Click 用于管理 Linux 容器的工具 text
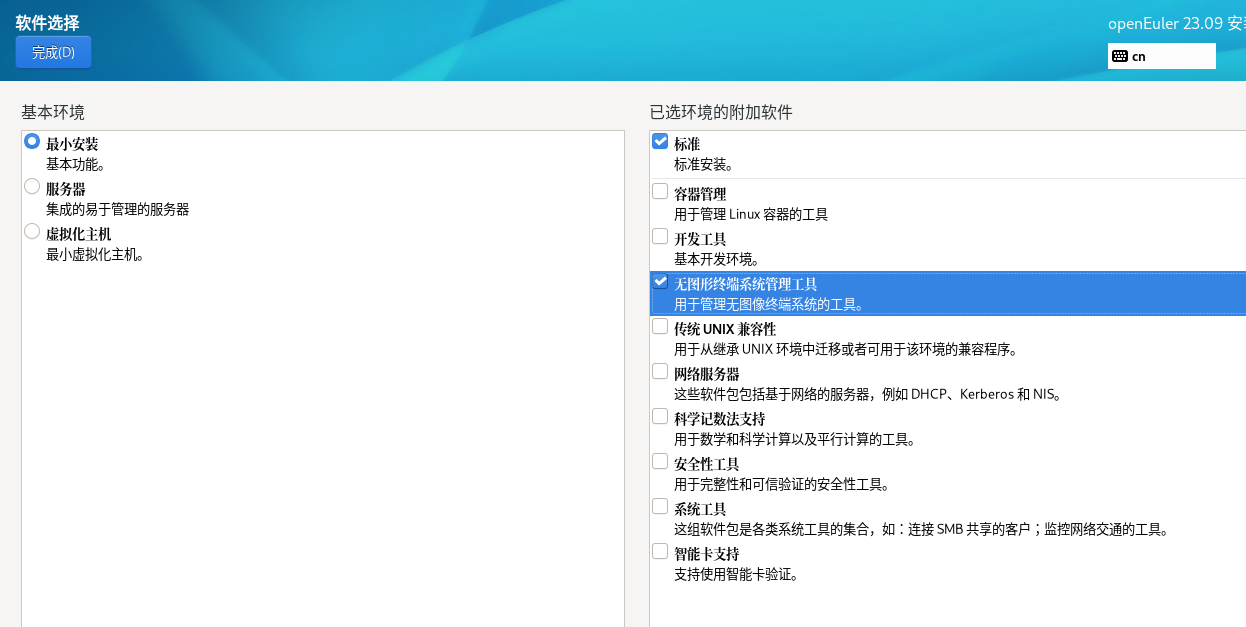Screen dimensions: 1246x627 click(x=751, y=214)
